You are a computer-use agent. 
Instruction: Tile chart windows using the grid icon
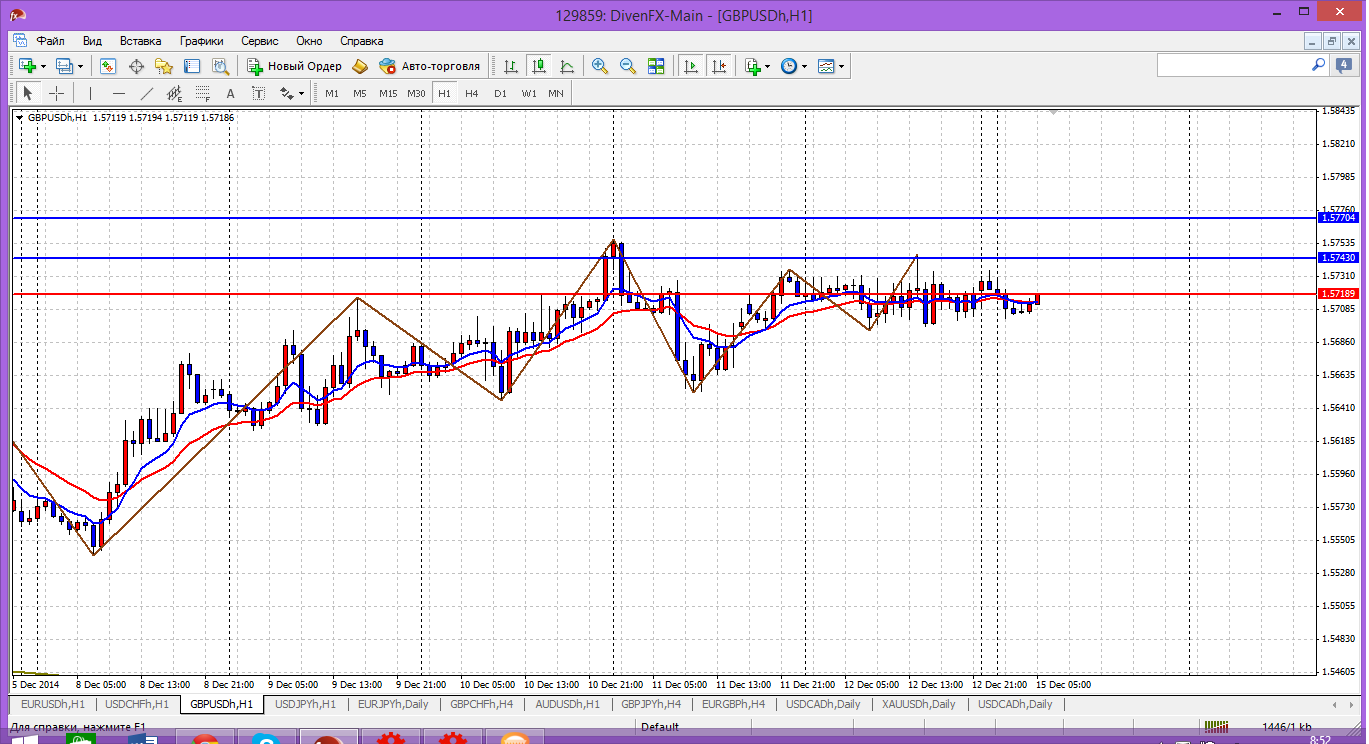[656, 66]
